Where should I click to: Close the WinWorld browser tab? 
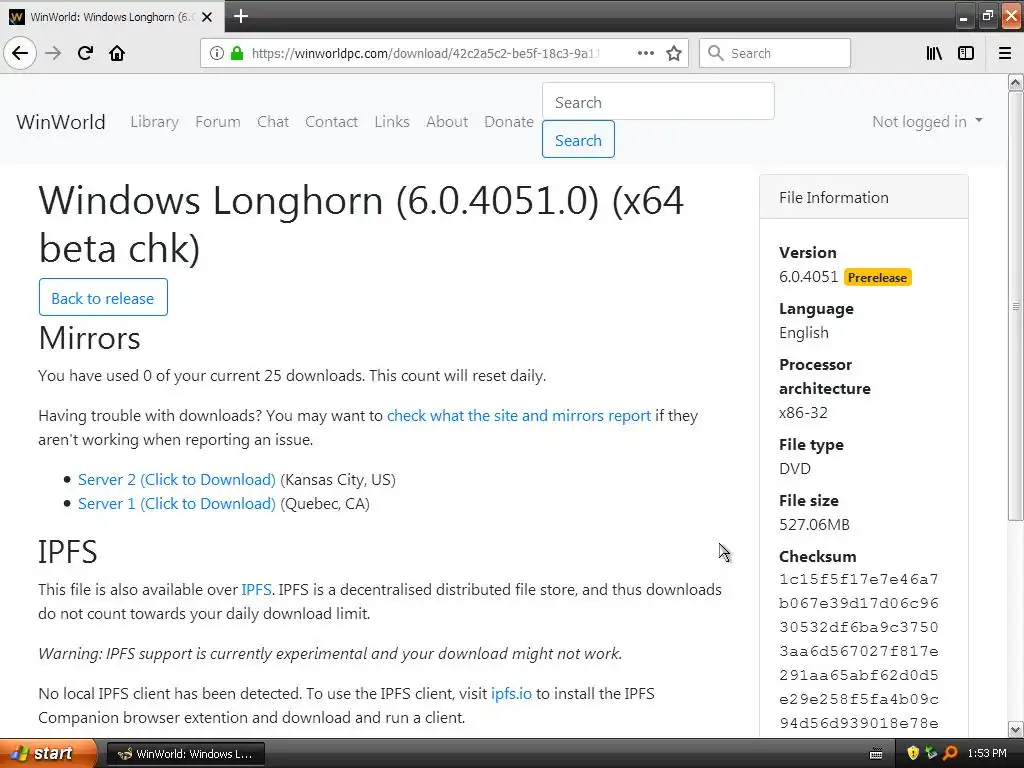(x=207, y=17)
